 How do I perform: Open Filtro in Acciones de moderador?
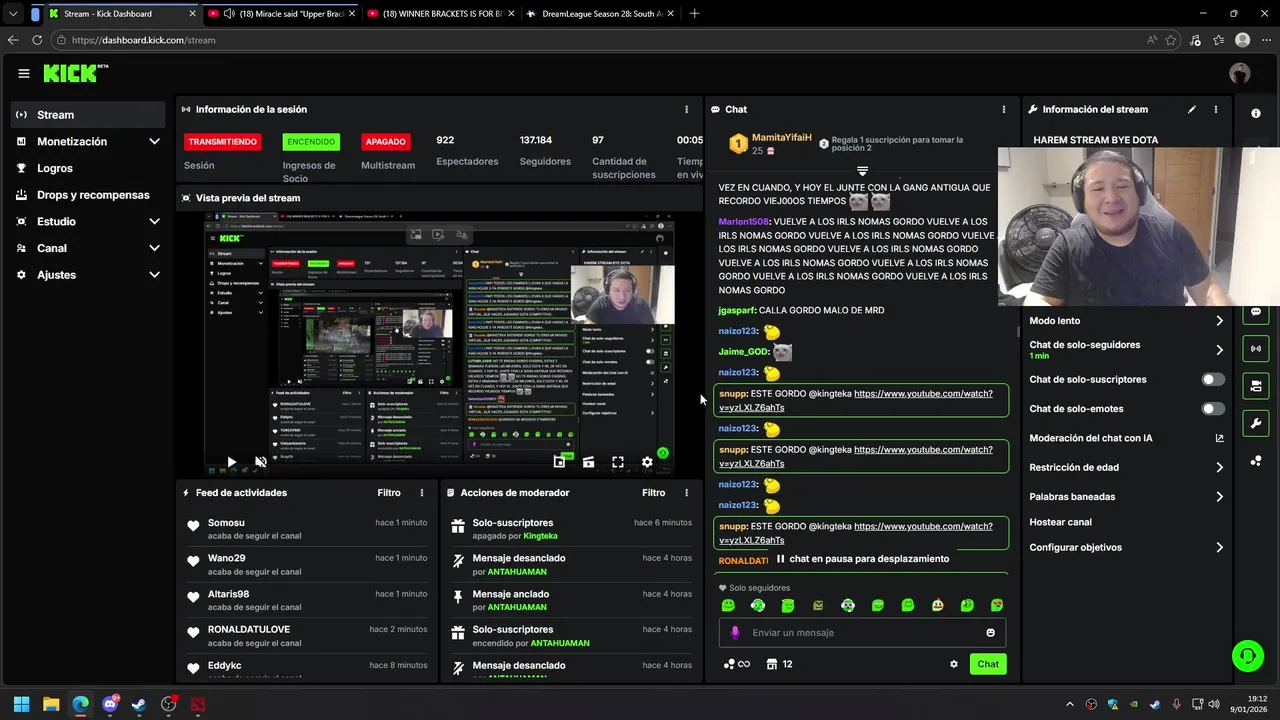click(x=653, y=493)
